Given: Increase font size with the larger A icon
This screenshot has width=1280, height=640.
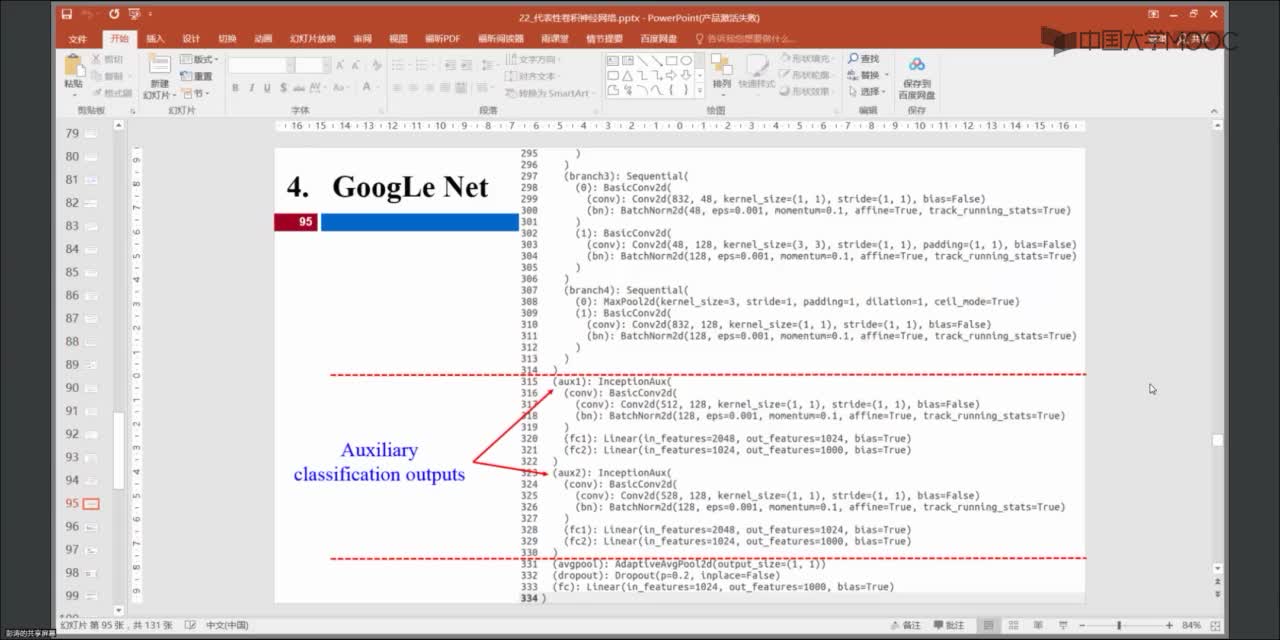Looking at the screenshot, I should 340,65.
